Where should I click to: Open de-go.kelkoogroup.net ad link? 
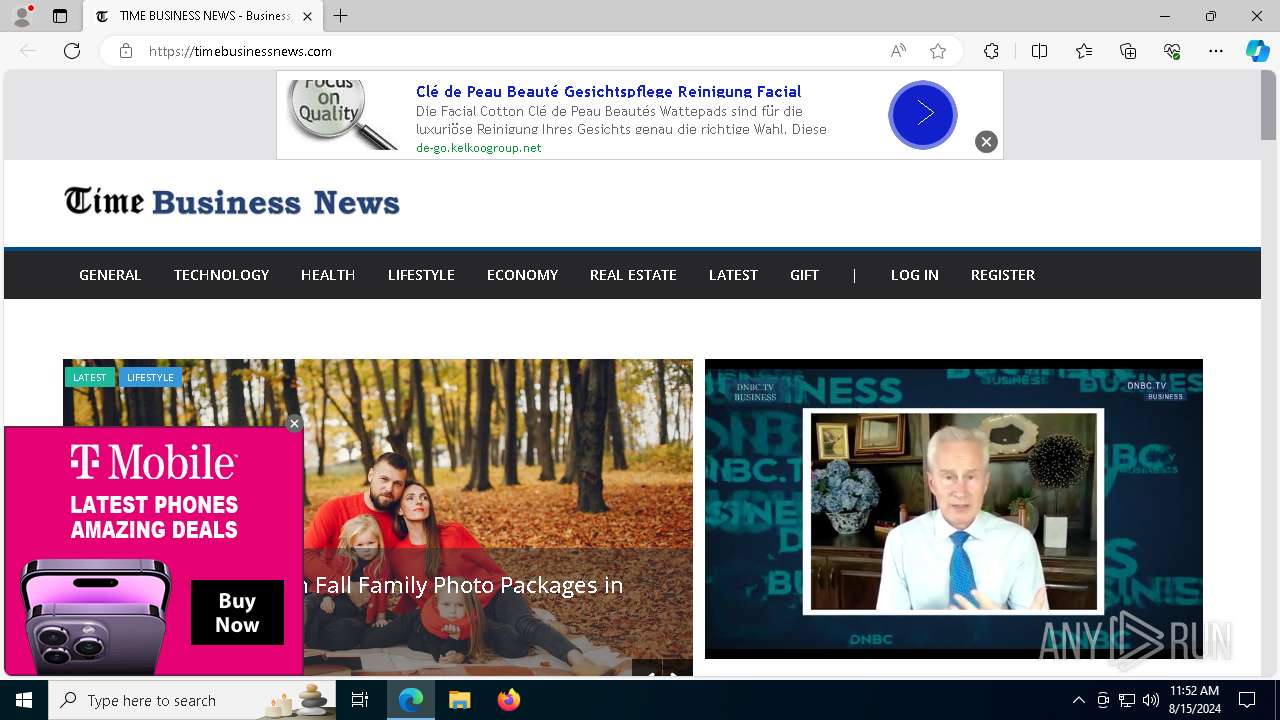pos(478,148)
